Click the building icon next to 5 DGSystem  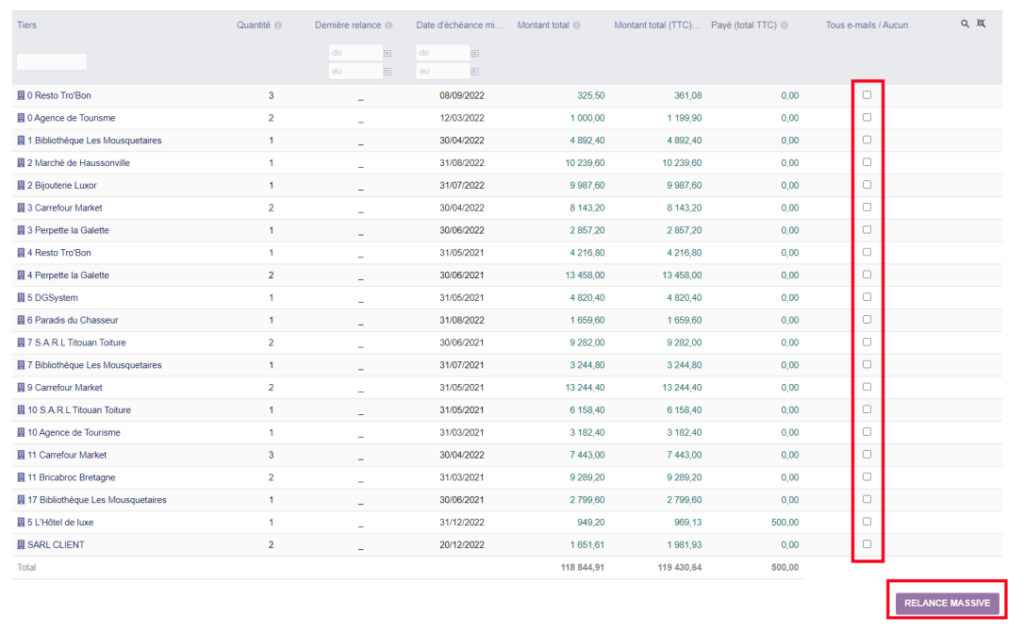(x=21, y=297)
